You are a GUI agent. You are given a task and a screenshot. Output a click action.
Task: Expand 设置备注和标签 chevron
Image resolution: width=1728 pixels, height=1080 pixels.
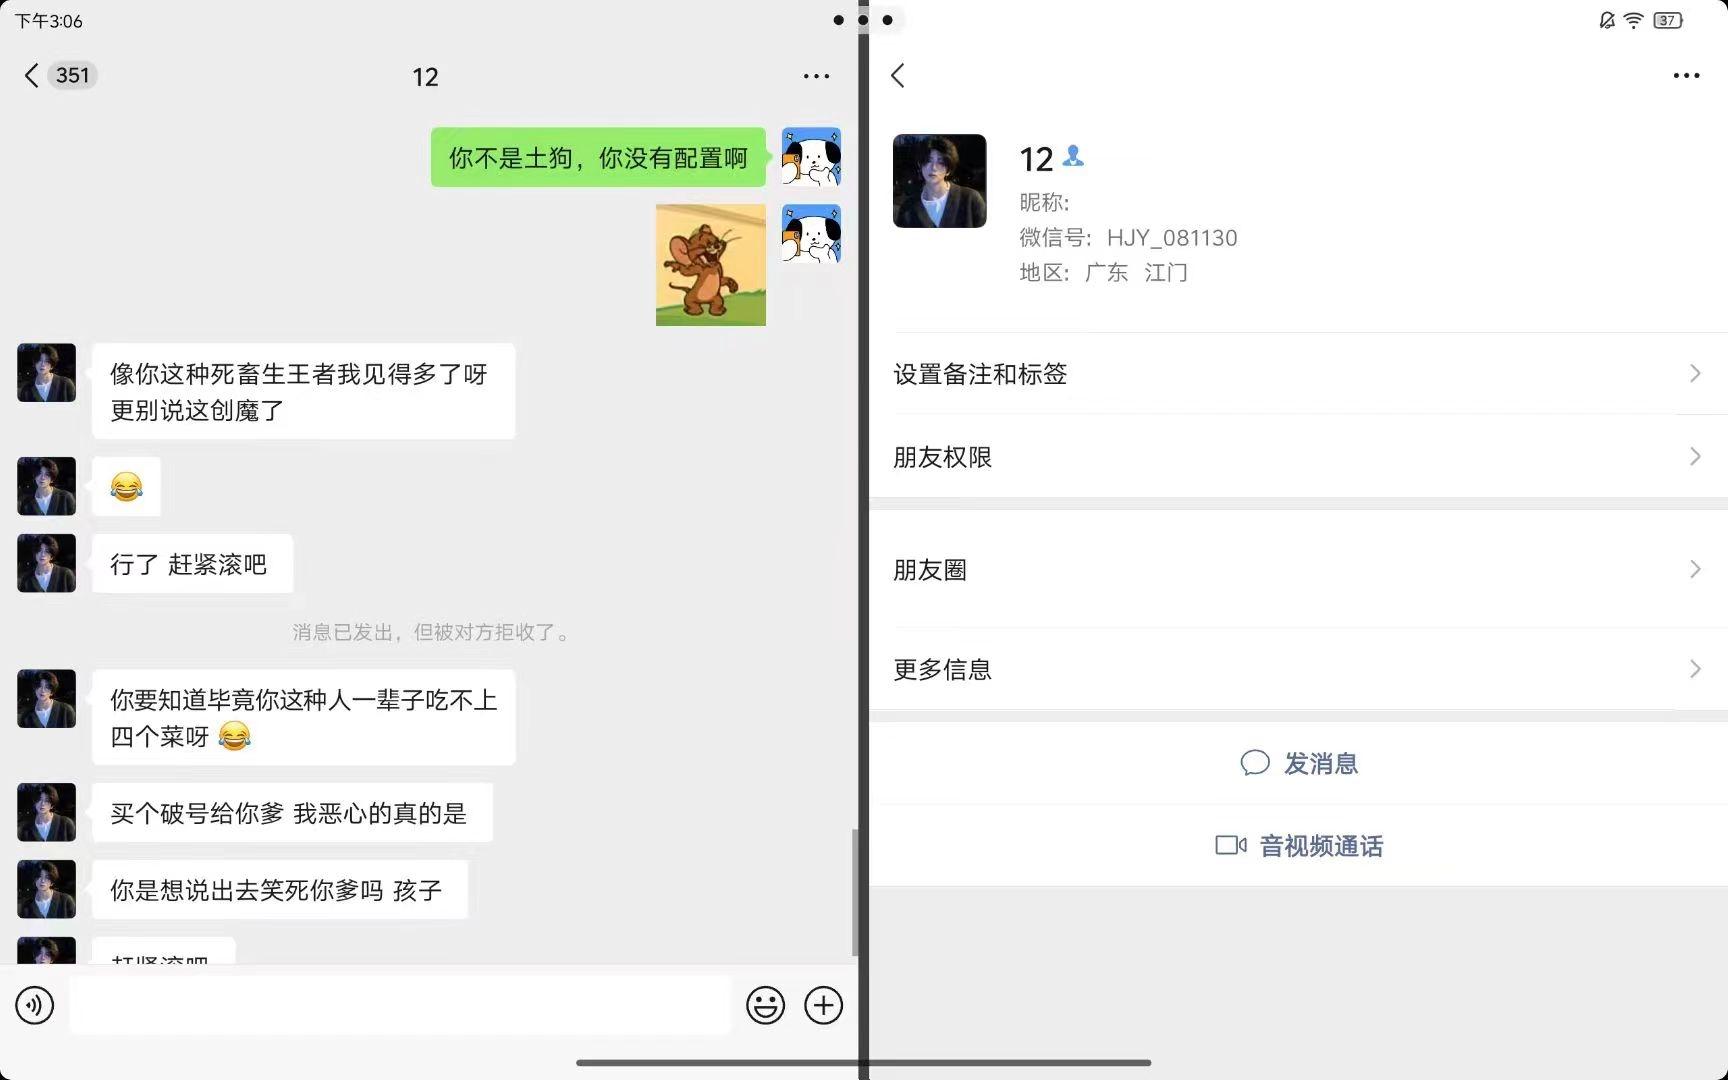click(1695, 373)
